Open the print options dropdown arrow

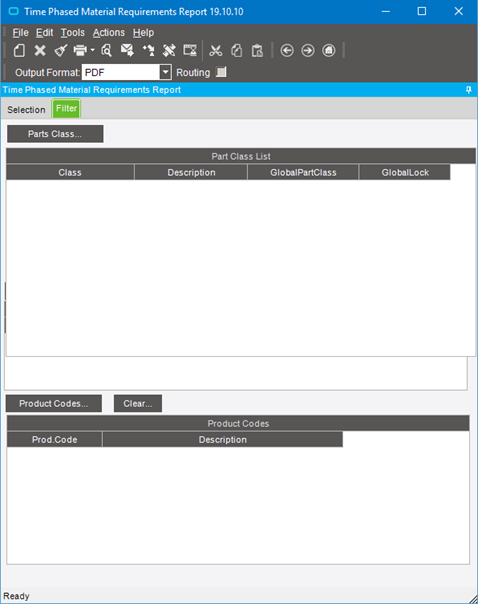92,50
